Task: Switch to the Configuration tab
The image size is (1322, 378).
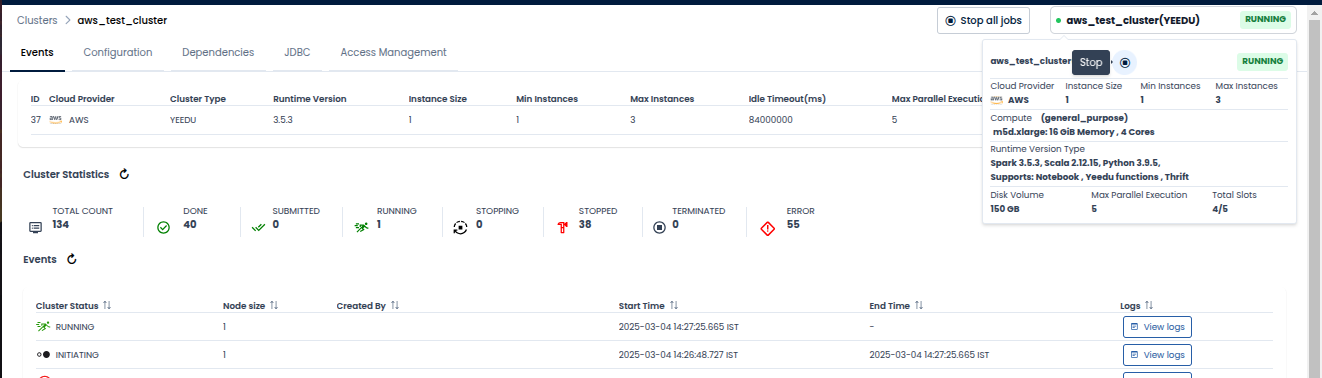Action: 118,53
